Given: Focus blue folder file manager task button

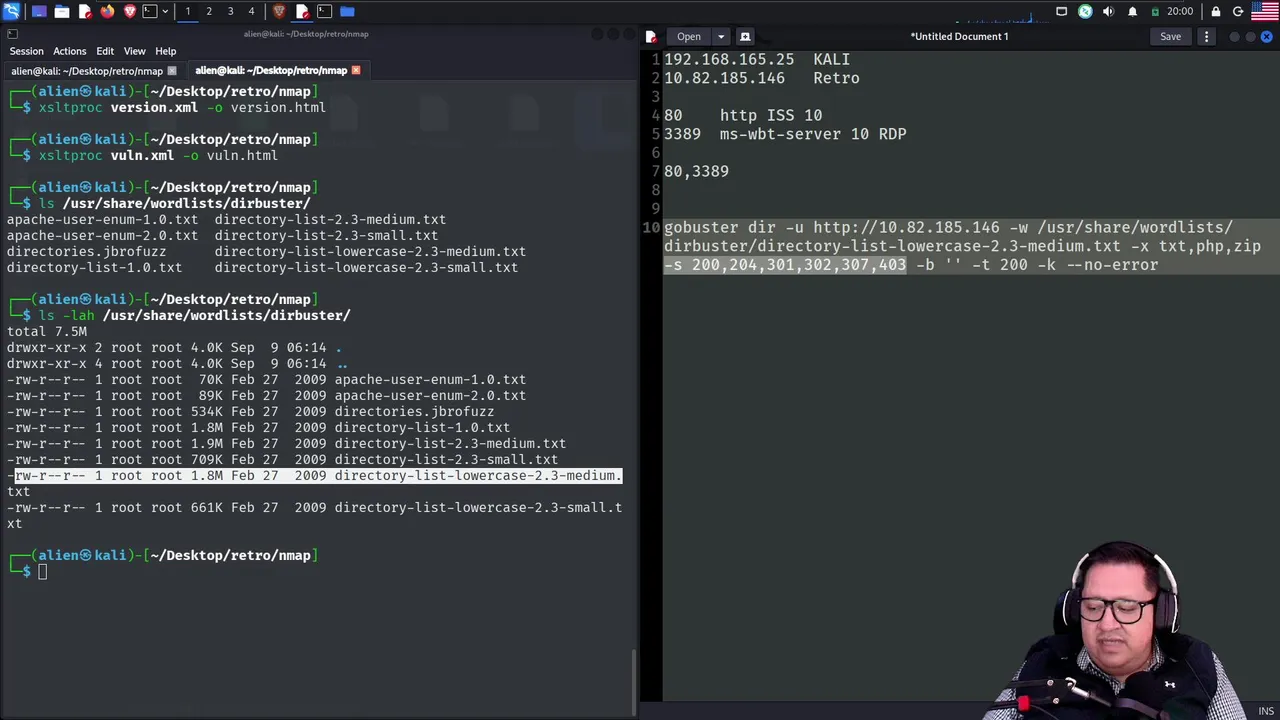Looking at the screenshot, I should click(347, 11).
